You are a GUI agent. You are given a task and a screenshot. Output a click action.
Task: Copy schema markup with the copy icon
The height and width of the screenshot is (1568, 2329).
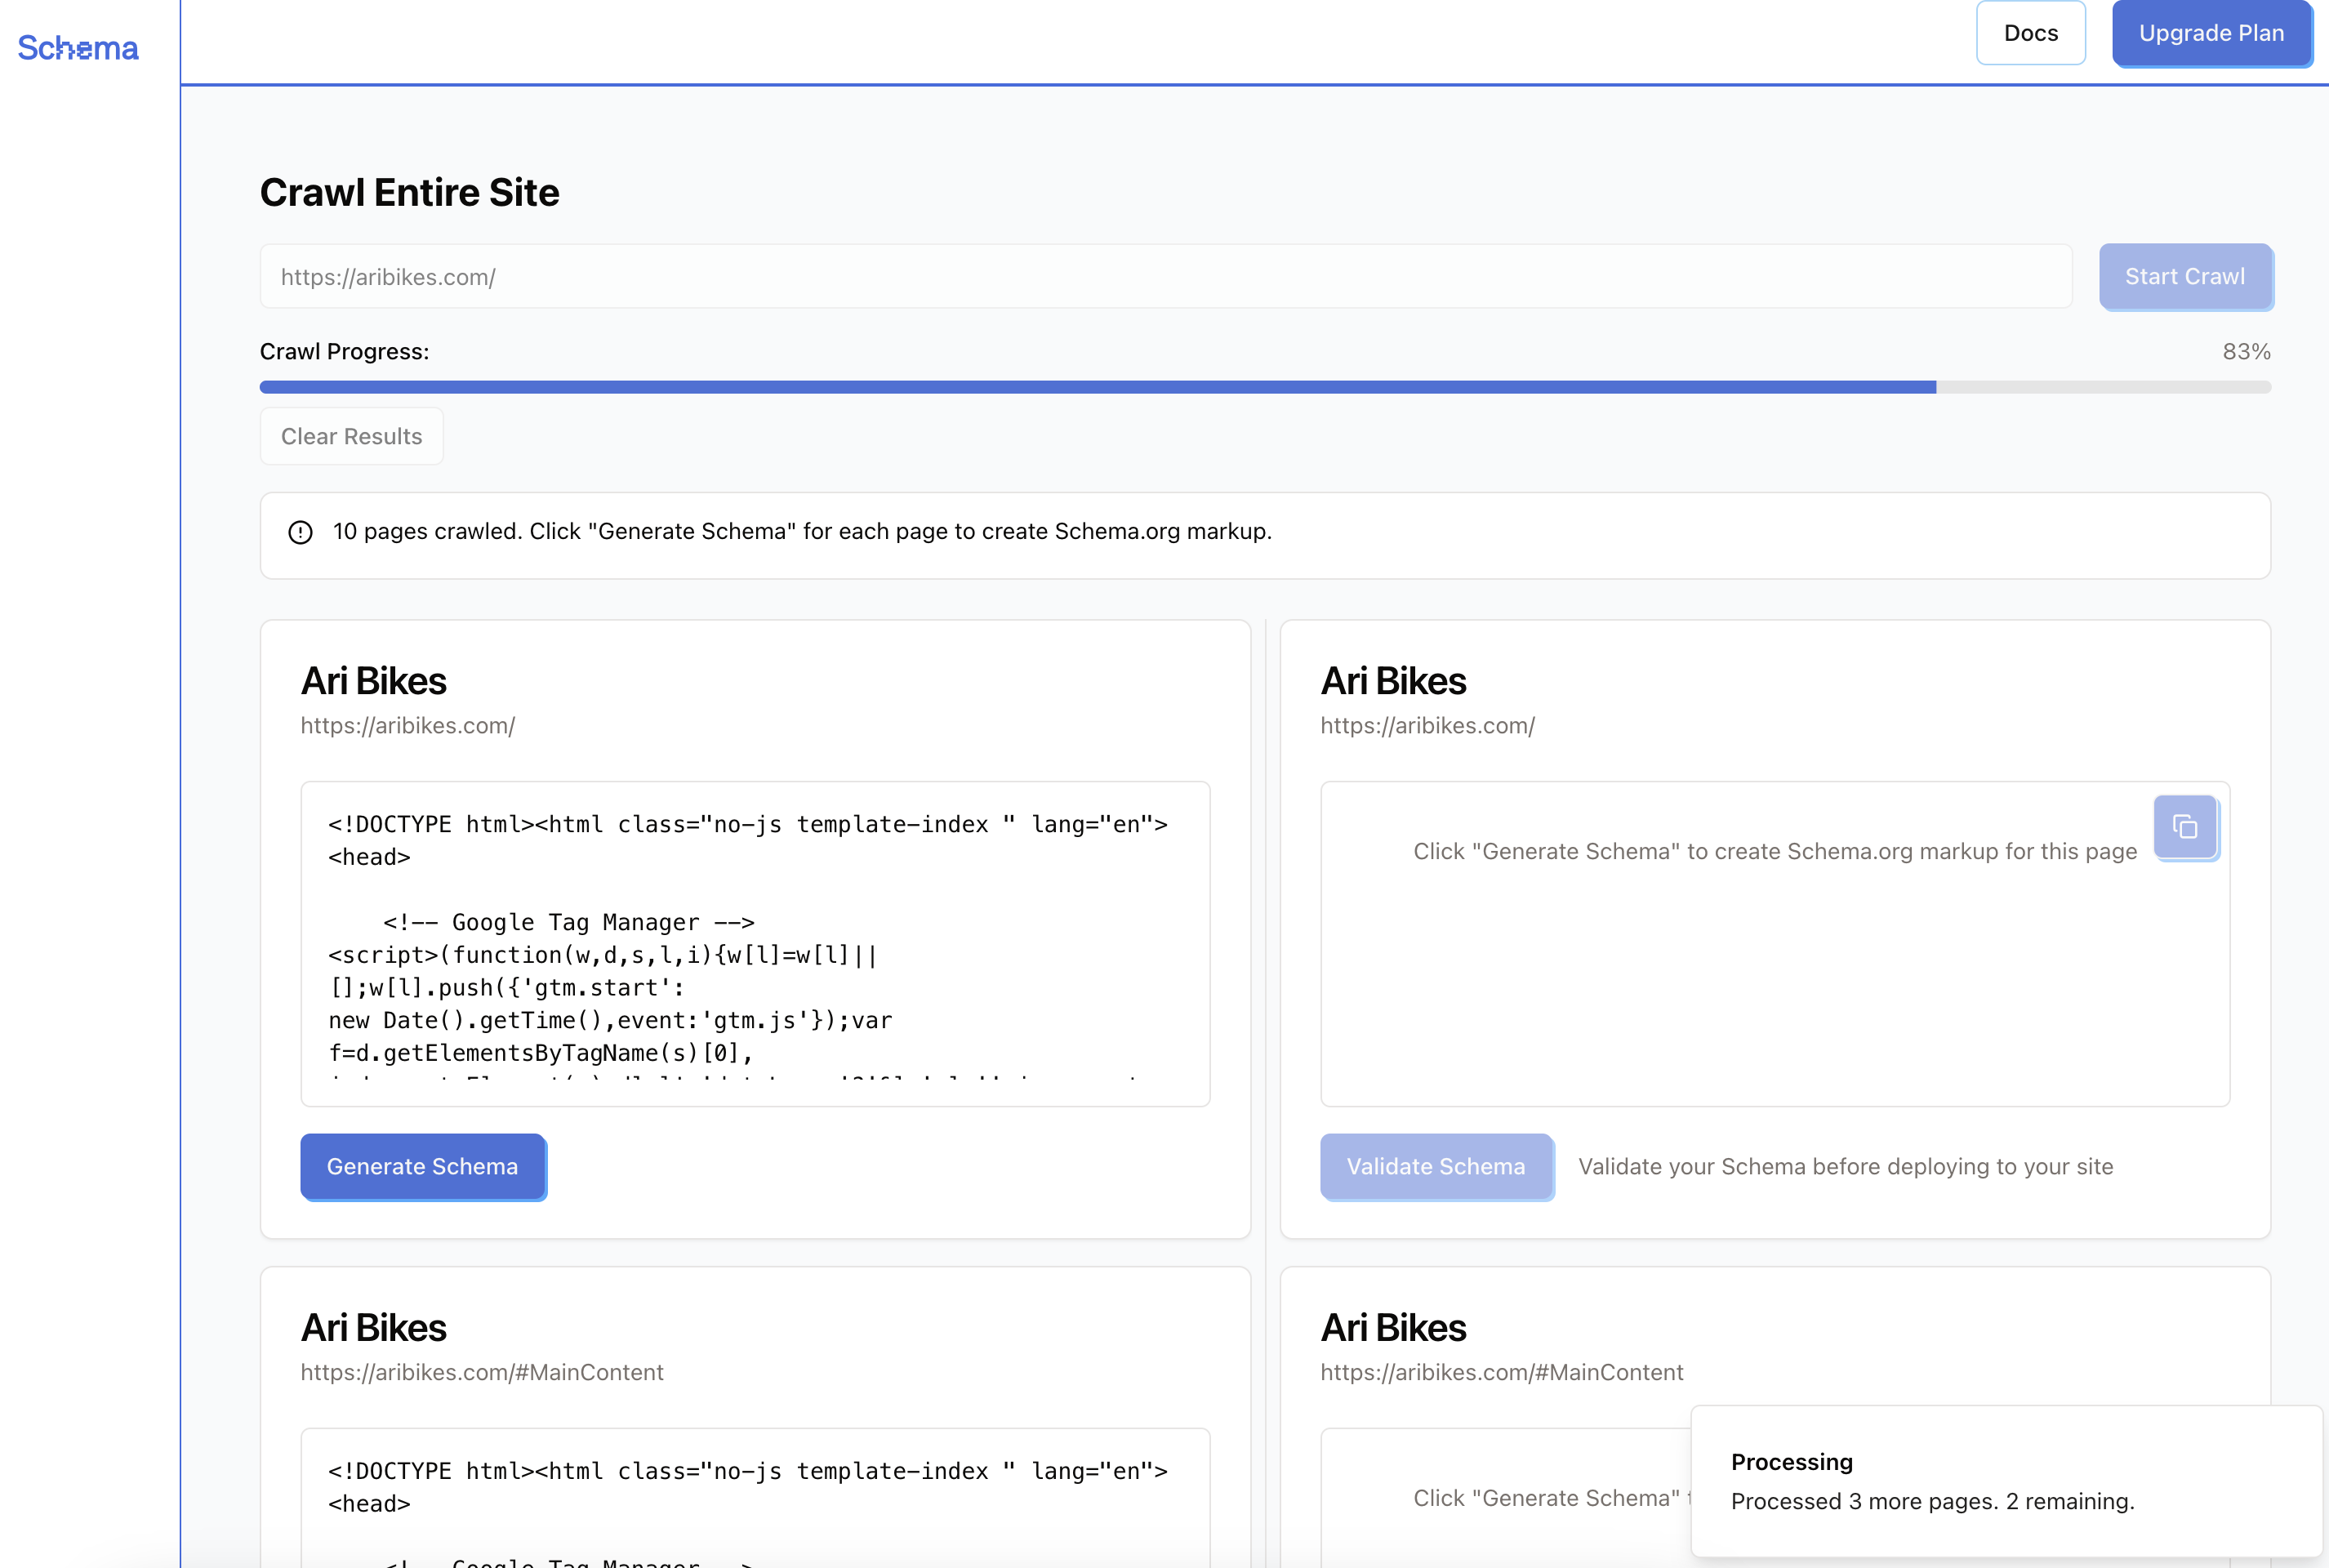[x=2185, y=827]
